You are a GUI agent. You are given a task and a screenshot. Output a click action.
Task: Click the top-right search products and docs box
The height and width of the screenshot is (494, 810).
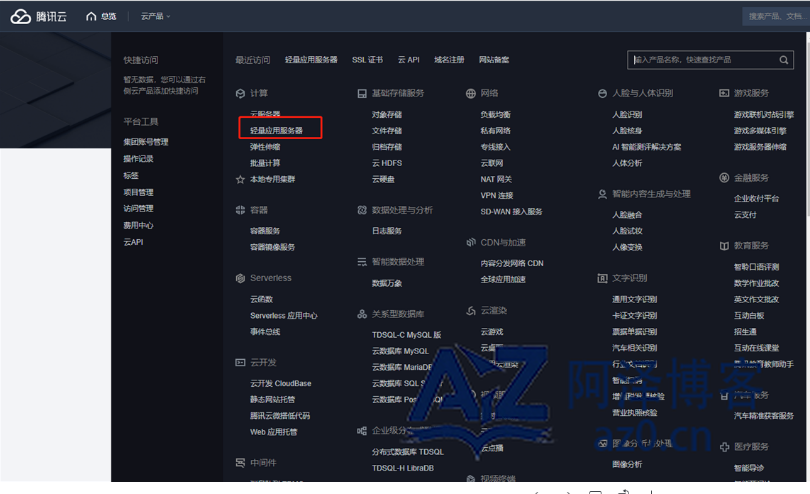pos(775,17)
